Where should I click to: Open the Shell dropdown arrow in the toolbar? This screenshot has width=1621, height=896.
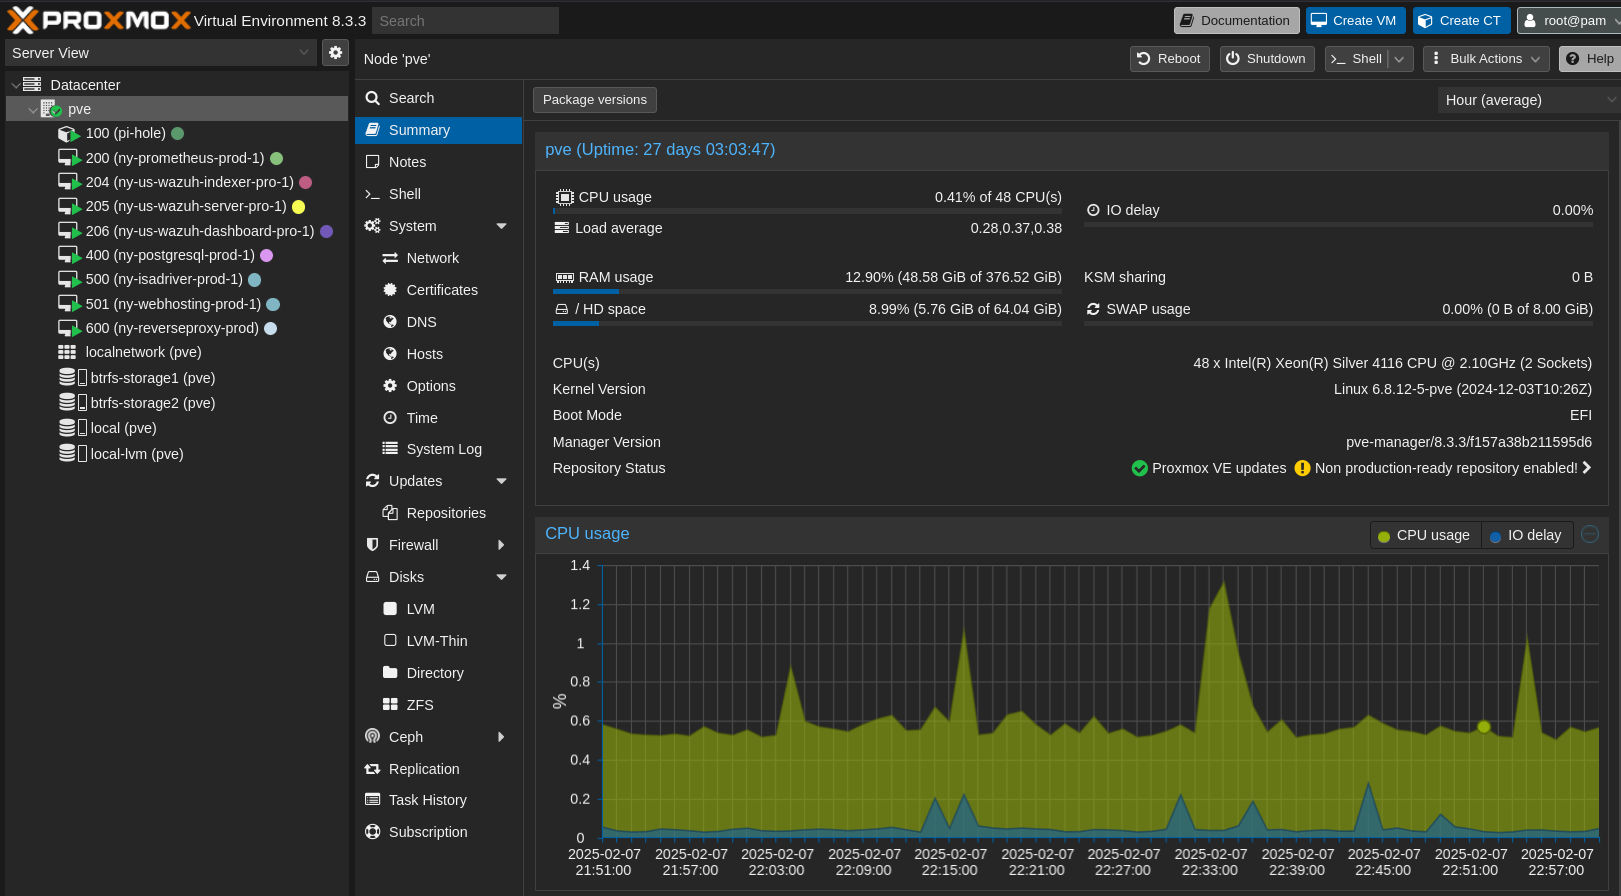coord(1400,59)
